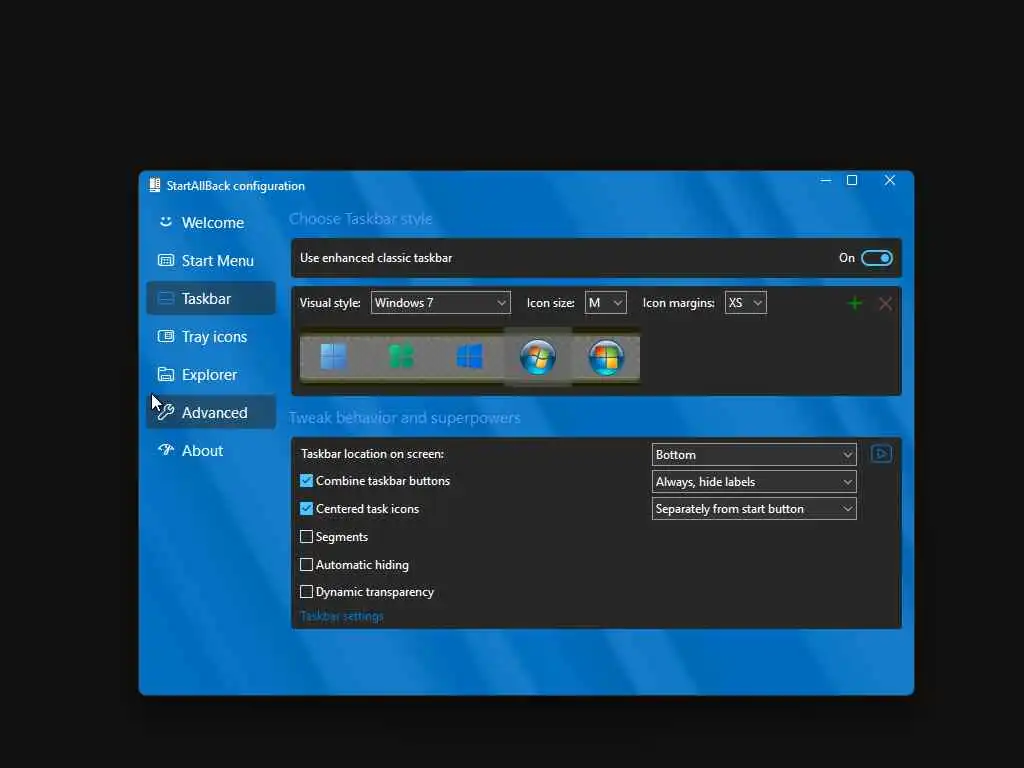The width and height of the screenshot is (1024, 768).
Task: Click the taskbar preview play icon
Action: [x=882, y=454]
